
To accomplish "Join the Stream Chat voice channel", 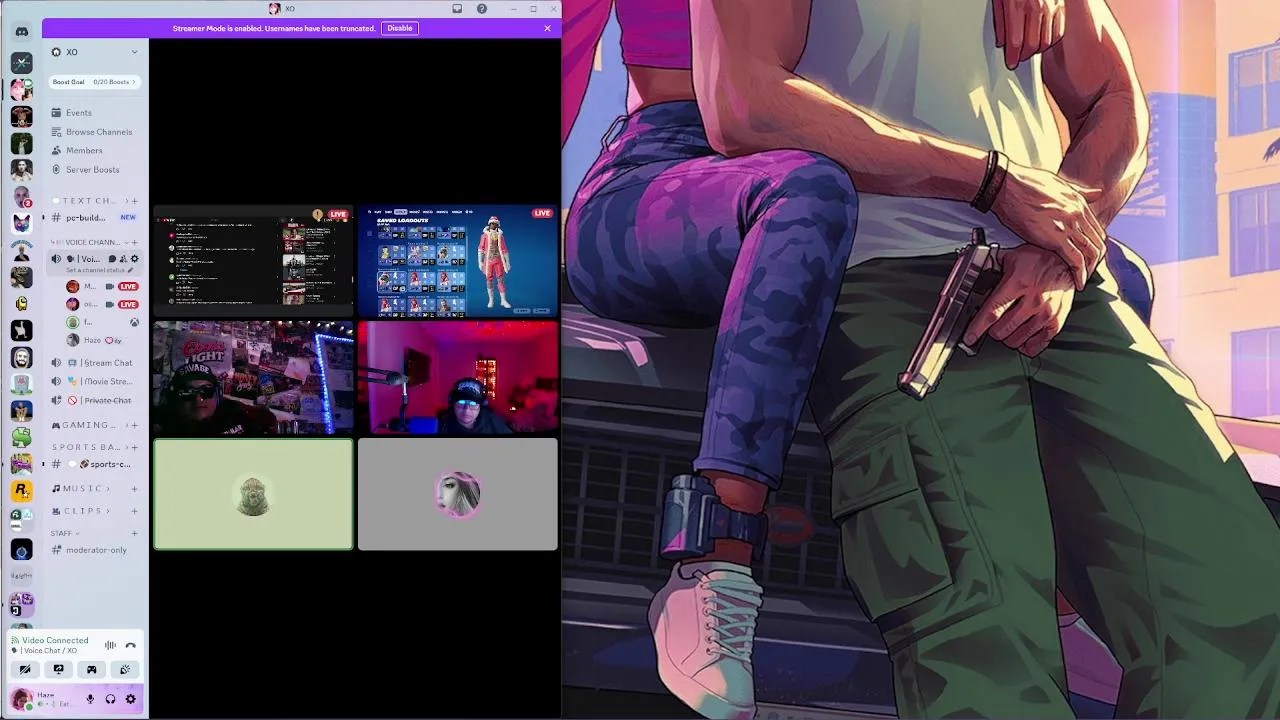I will [x=95, y=363].
